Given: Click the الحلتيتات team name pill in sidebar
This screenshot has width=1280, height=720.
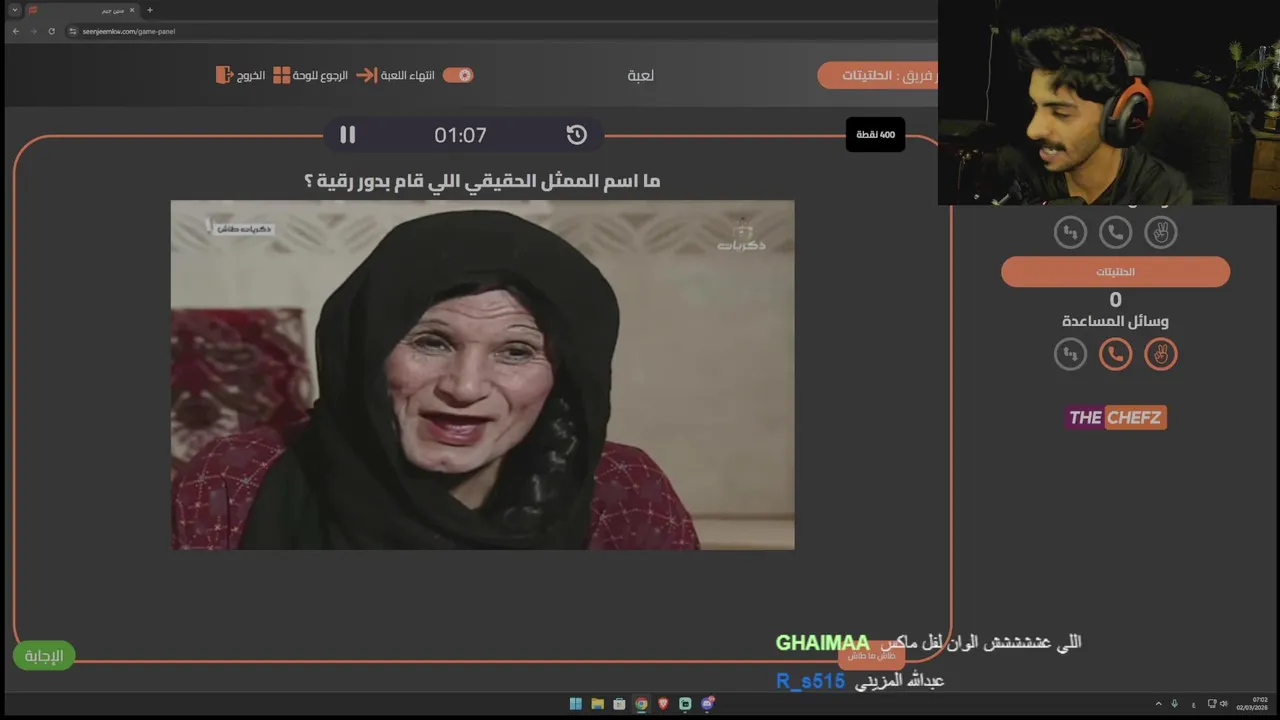Looking at the screenshot, I should point(1115,272).
